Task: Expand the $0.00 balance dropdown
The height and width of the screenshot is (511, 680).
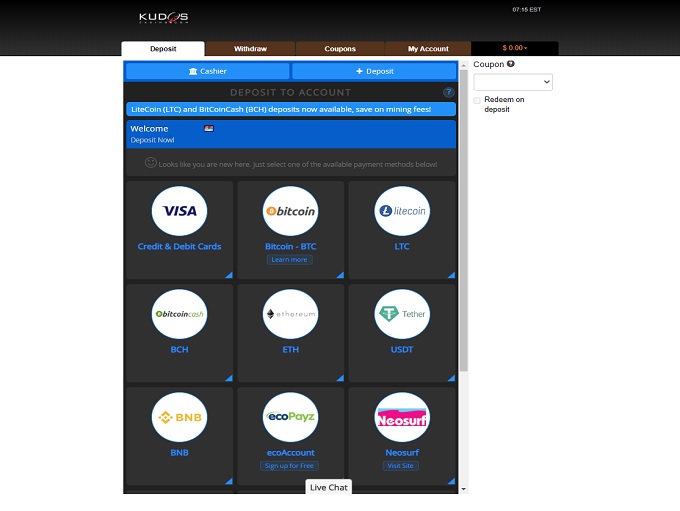Action: click(x=515, y=48)
